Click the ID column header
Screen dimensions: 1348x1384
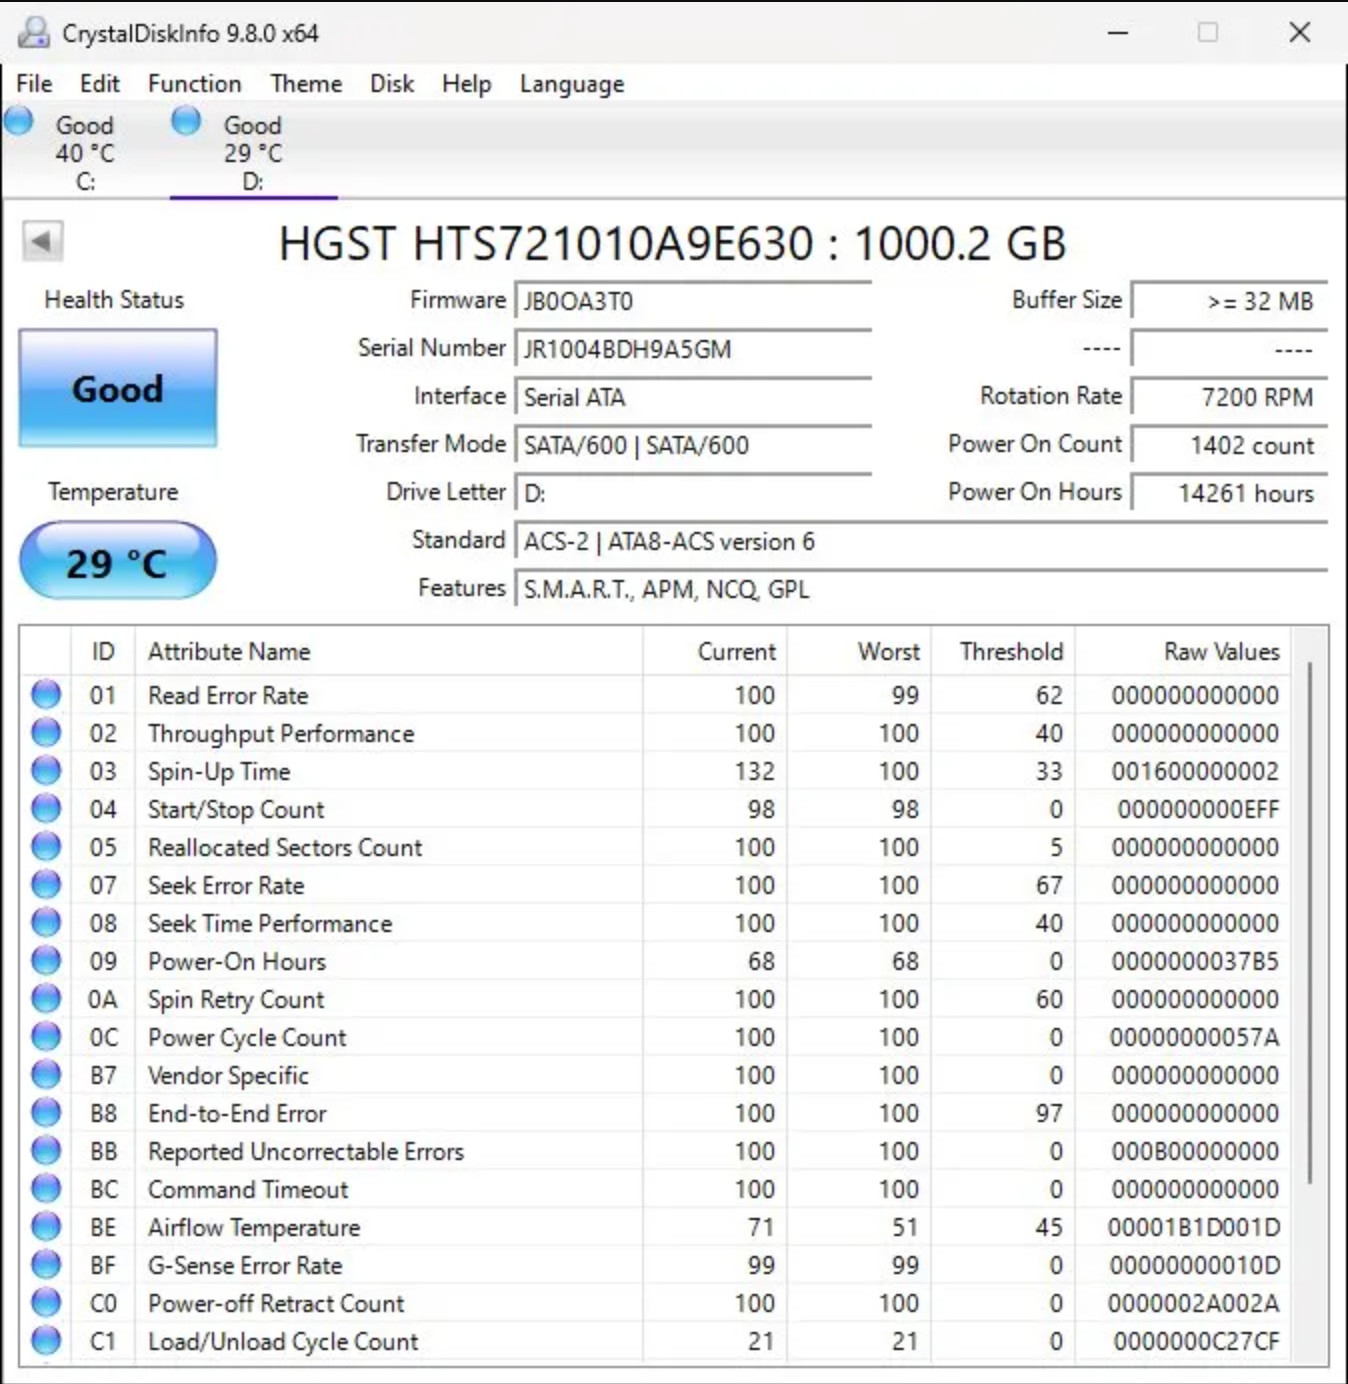(x=103, y=651)
